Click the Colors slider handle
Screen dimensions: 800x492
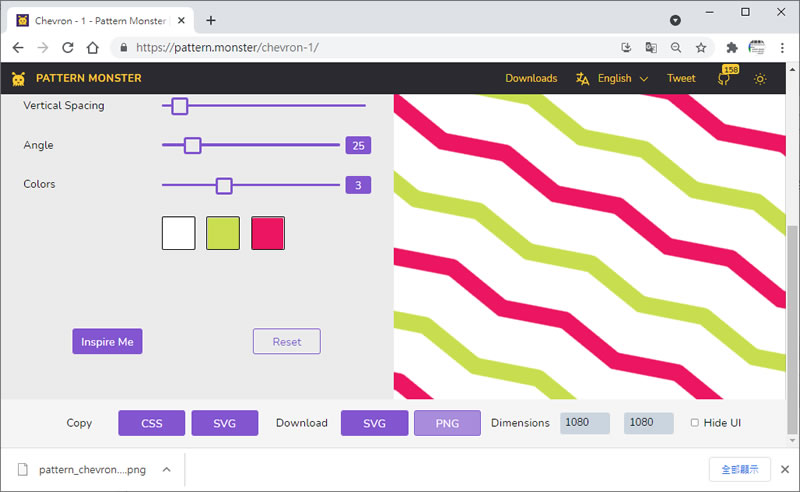point(224,185)
